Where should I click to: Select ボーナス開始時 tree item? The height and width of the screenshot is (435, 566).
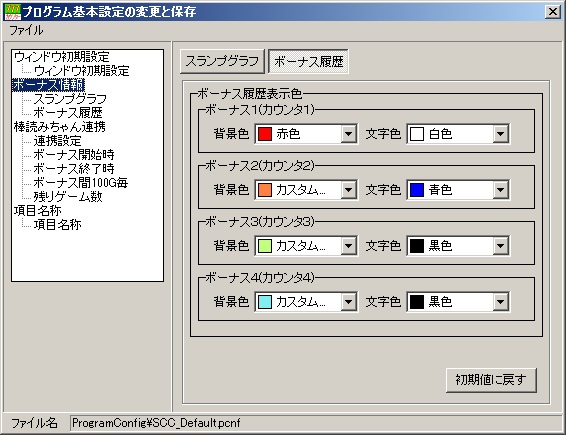pyautogui.click(x=74, y=155)
